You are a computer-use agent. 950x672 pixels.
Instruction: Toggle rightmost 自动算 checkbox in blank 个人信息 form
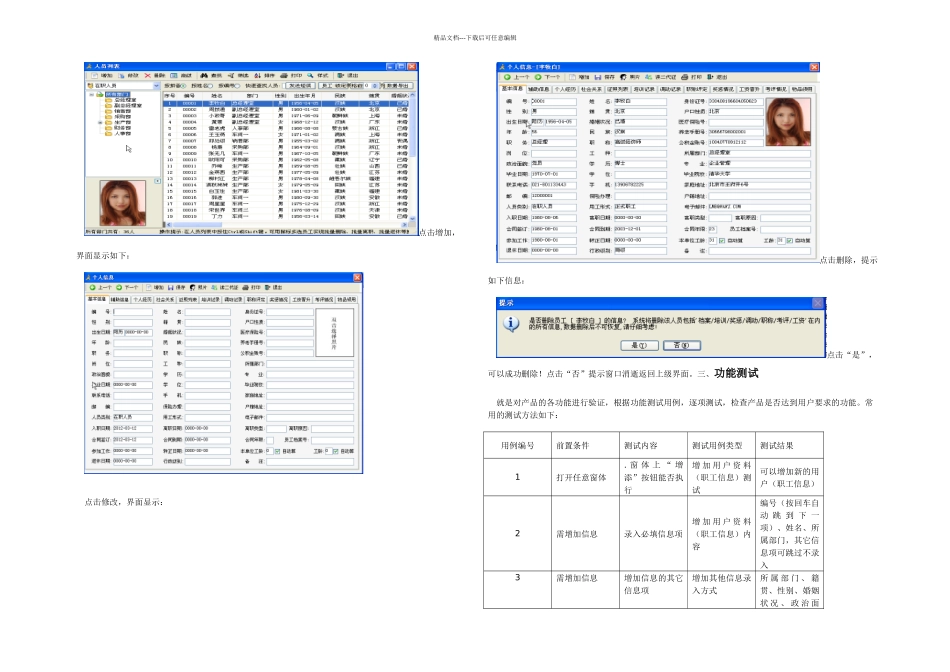pyautogui.click(x=336, y=451)
